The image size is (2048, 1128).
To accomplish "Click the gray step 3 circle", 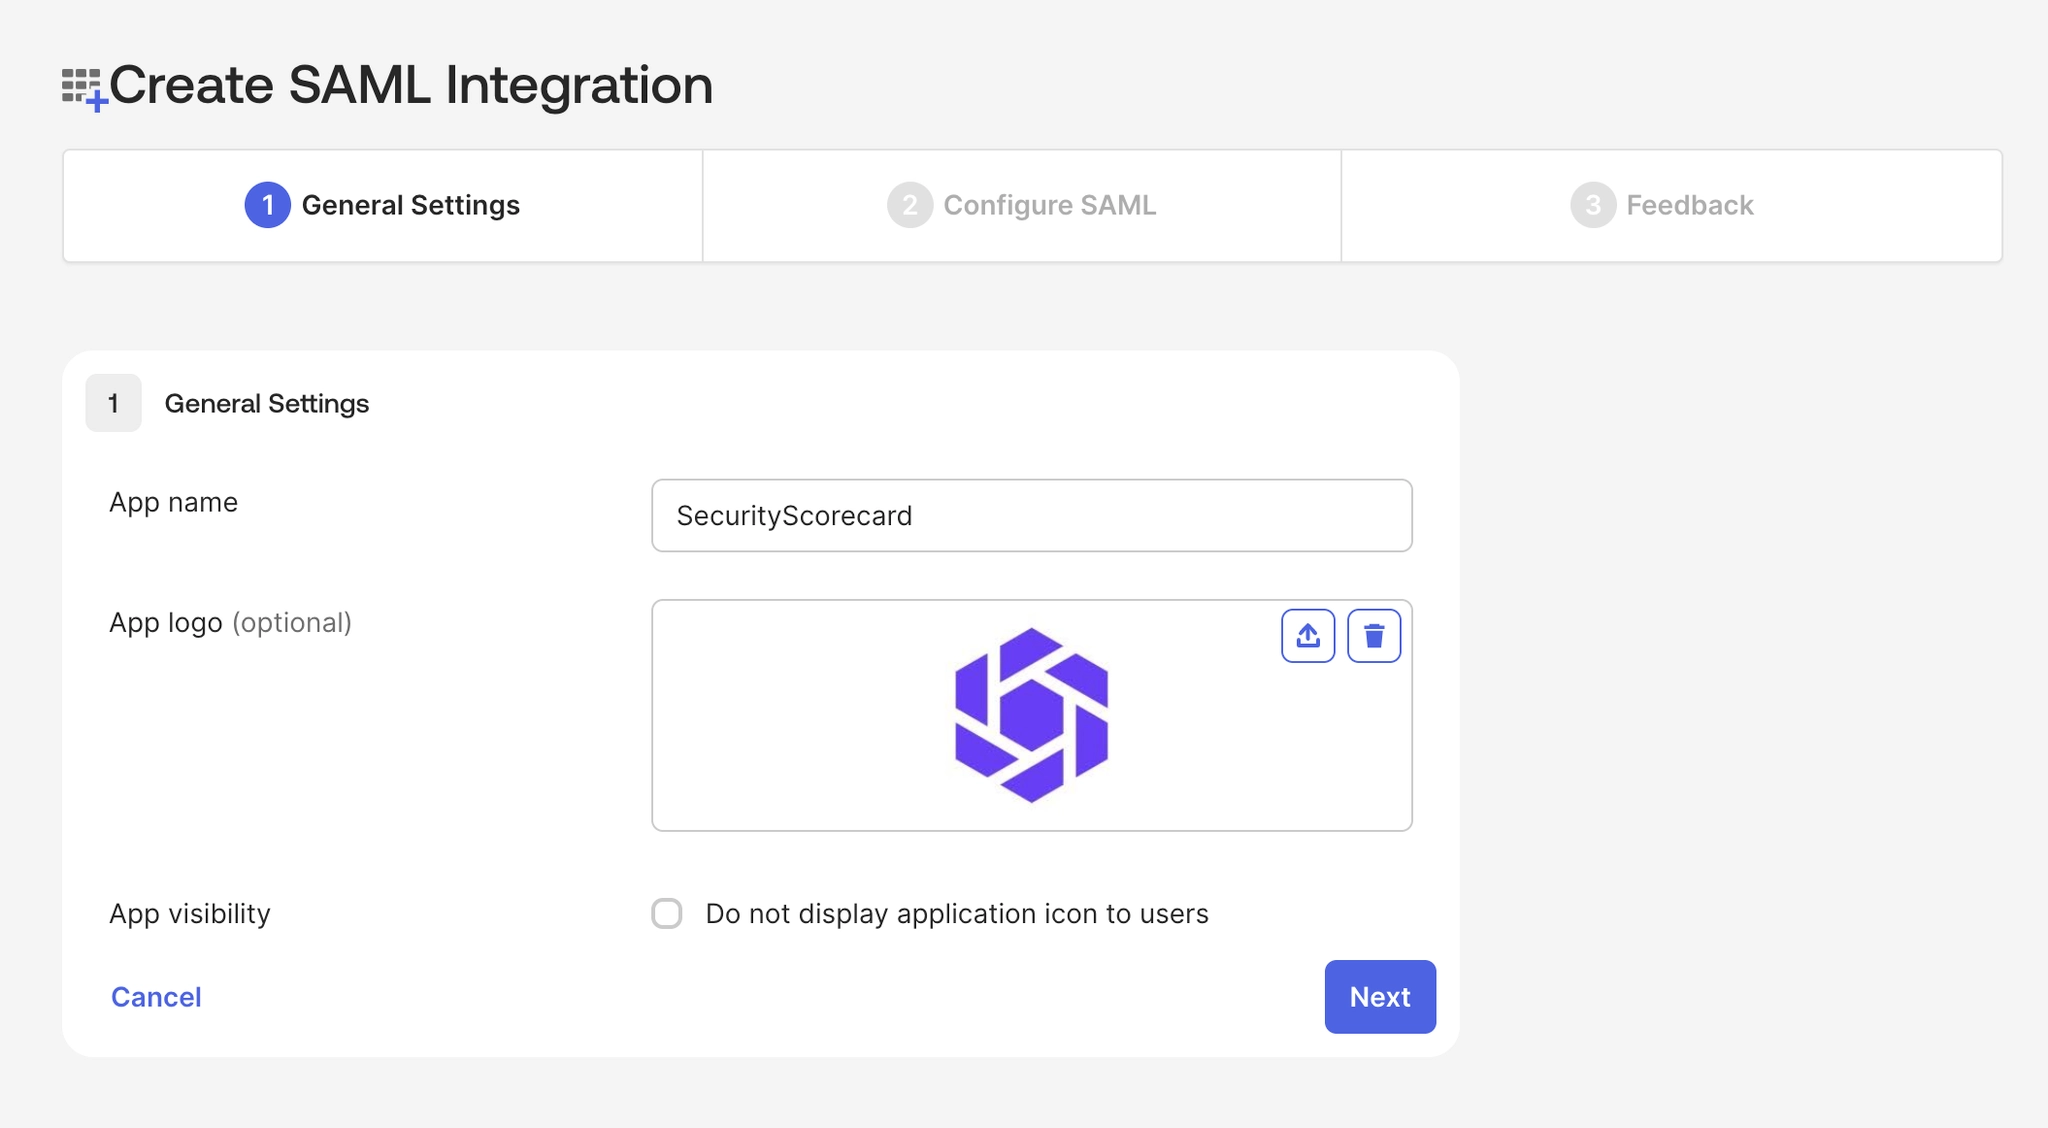I will point(1592,205).
